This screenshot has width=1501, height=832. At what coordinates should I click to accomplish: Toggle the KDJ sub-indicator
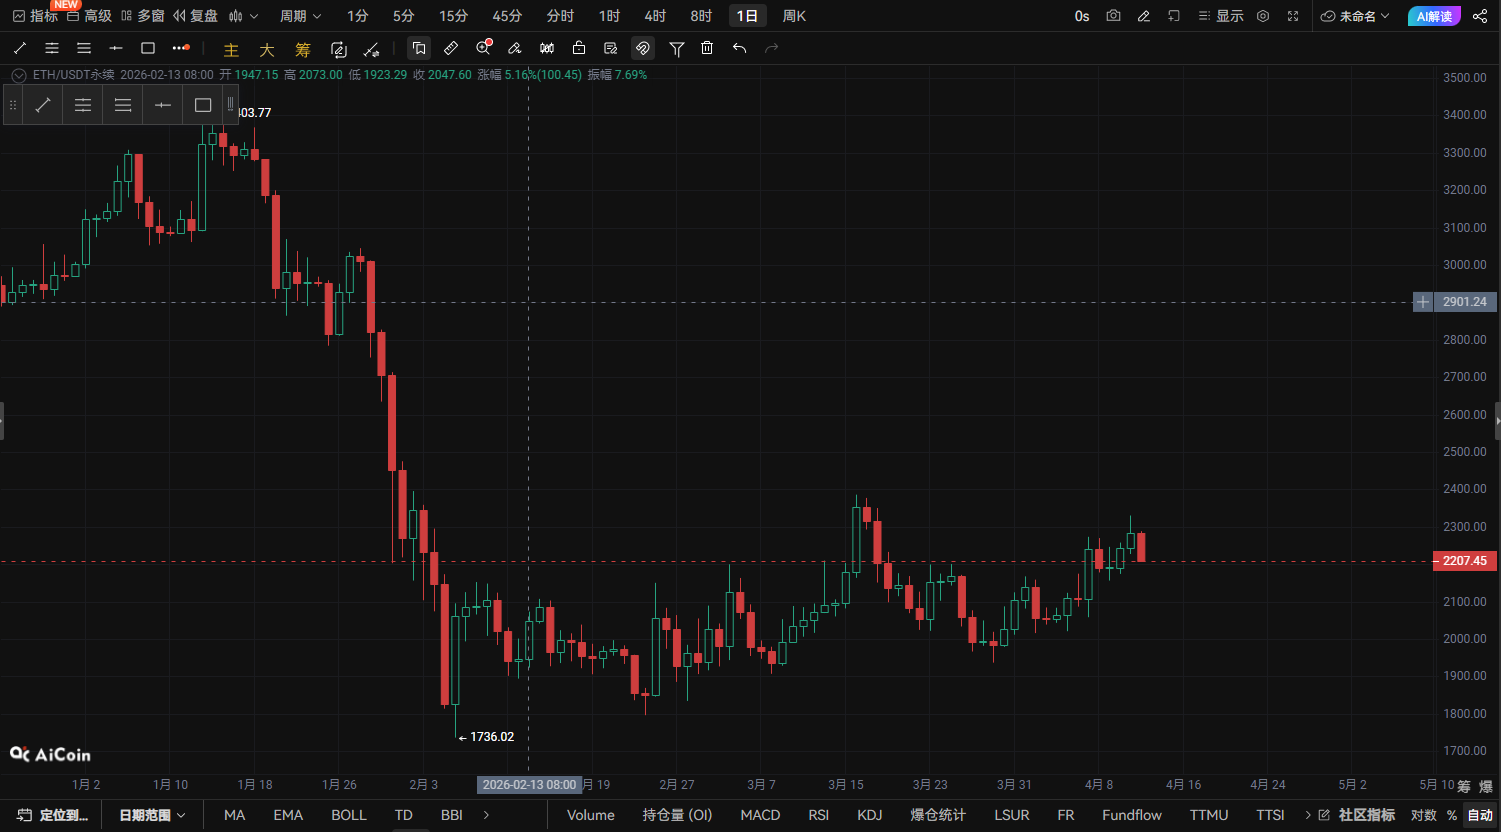click(870, 815)
